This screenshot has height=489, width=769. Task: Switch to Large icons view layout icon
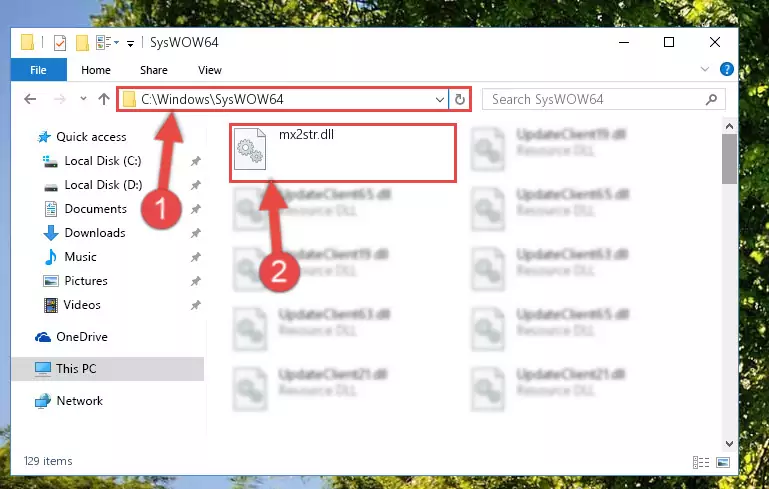(x=723, y=462)
